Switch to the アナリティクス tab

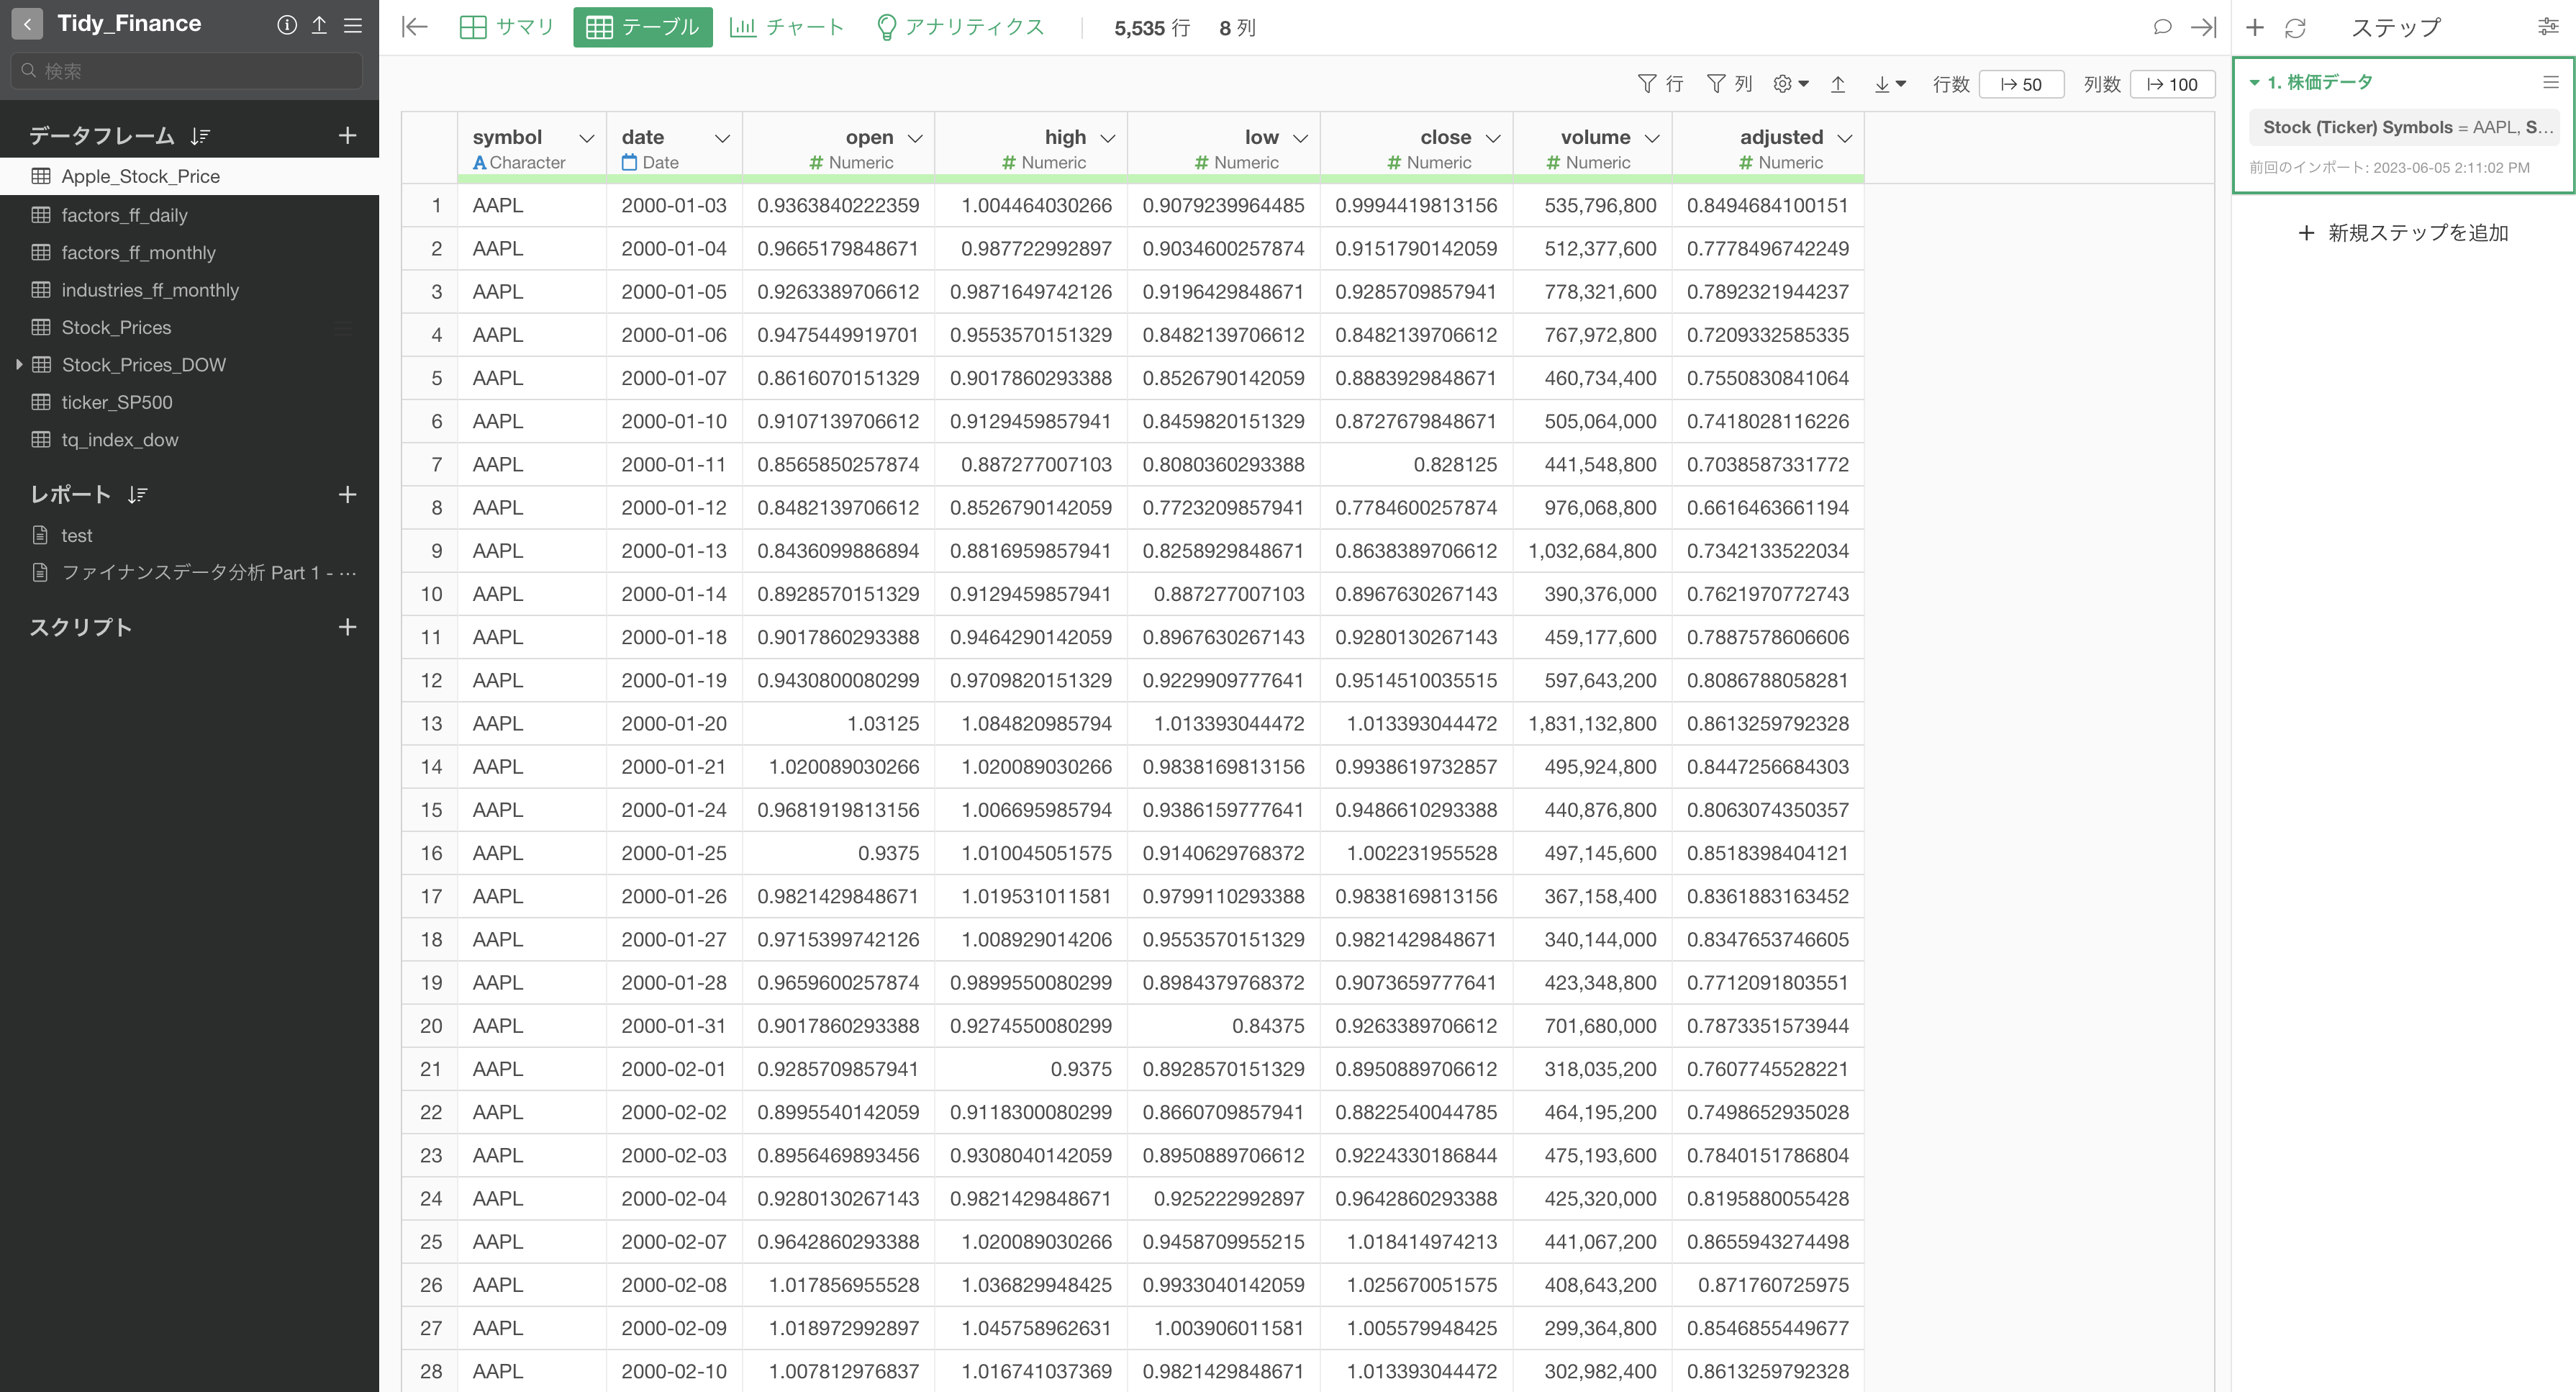[x=960, y=27]
